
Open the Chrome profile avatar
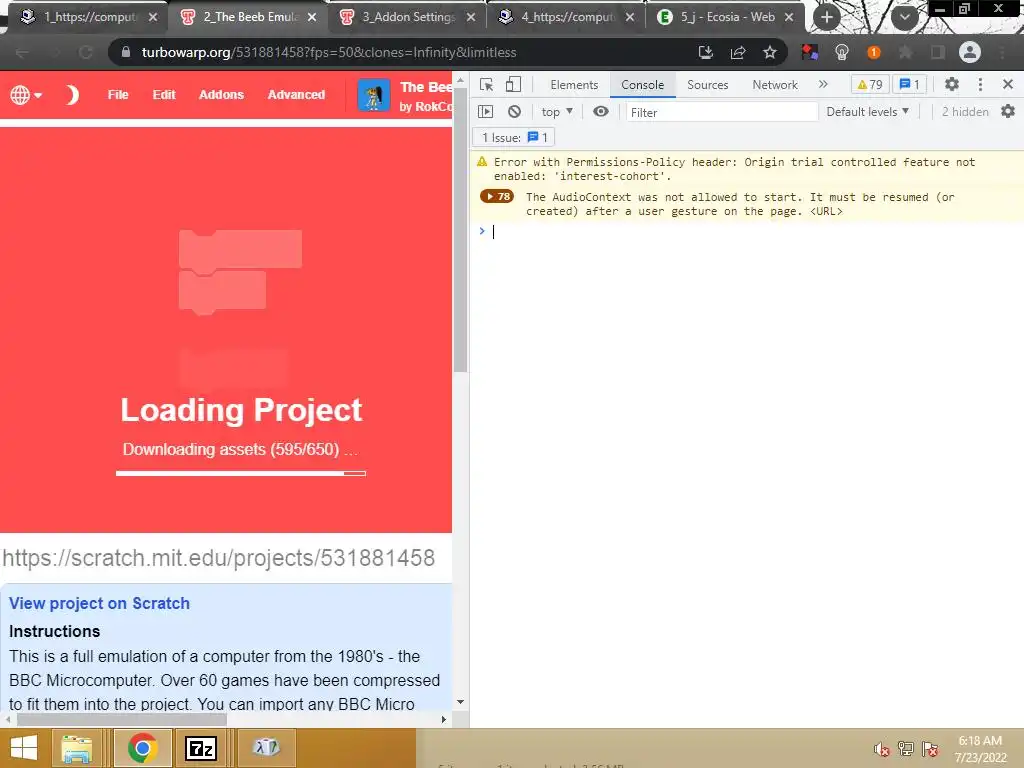pos(970,52)
